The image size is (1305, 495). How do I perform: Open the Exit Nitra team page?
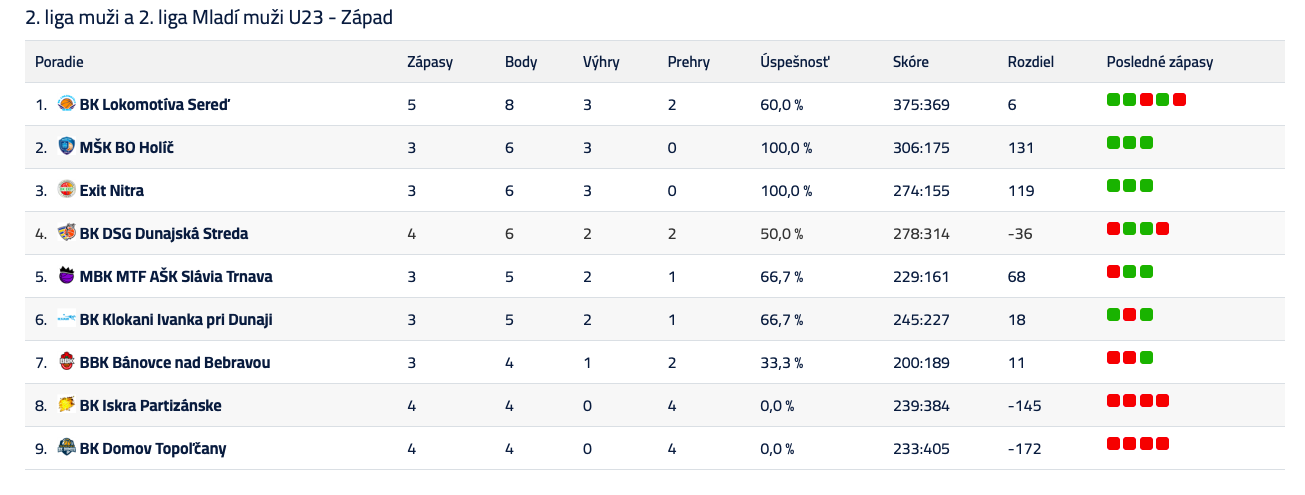tap(111, 190)
